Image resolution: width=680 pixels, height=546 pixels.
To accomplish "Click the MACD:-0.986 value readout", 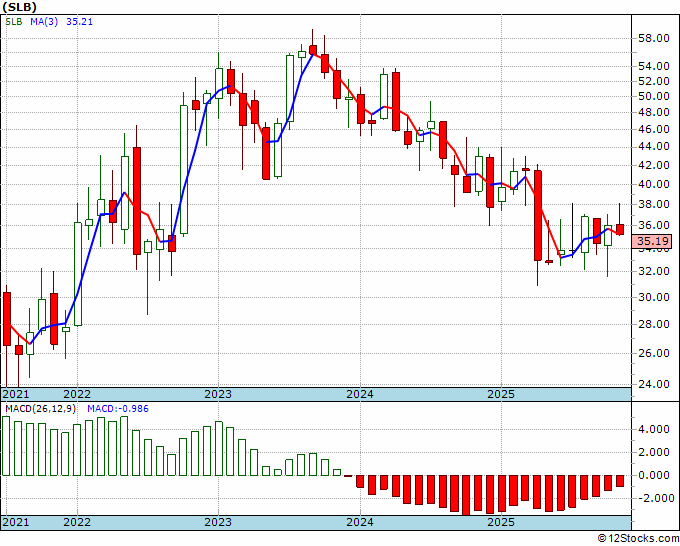I will [x=118, y=409].
